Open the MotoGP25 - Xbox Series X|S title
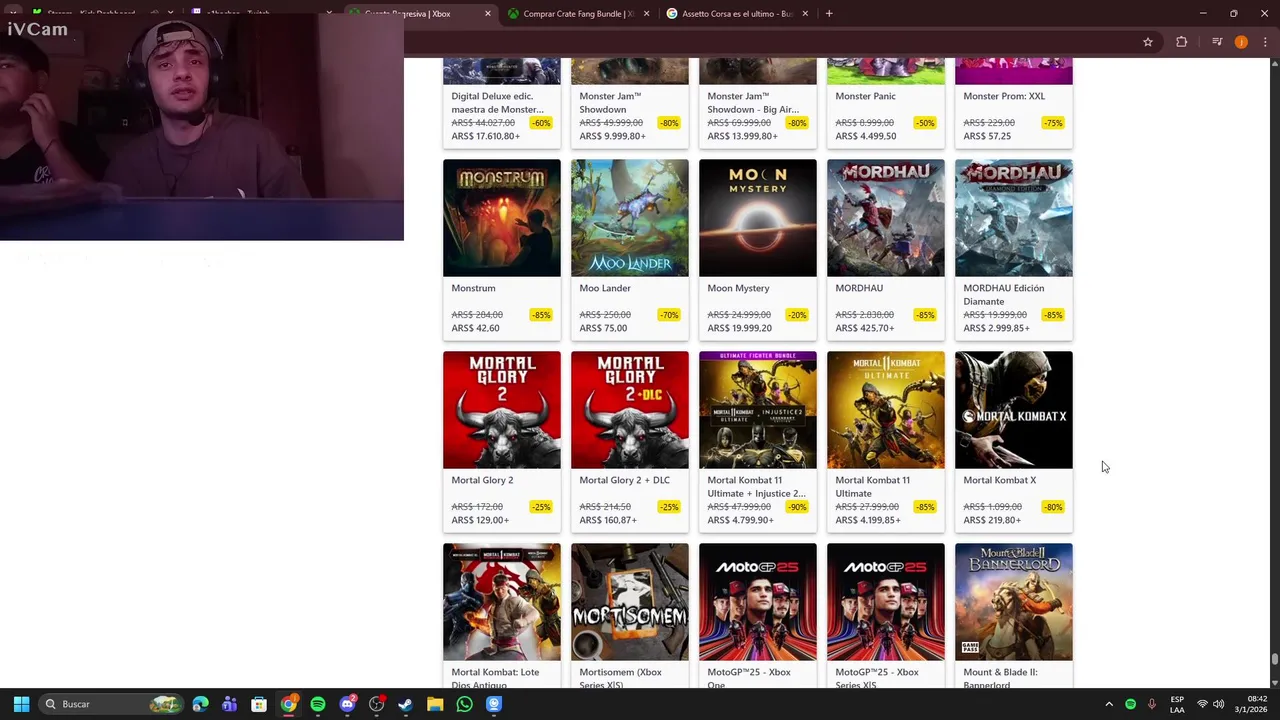This screenshot has width=1280, height=720. 877,678
